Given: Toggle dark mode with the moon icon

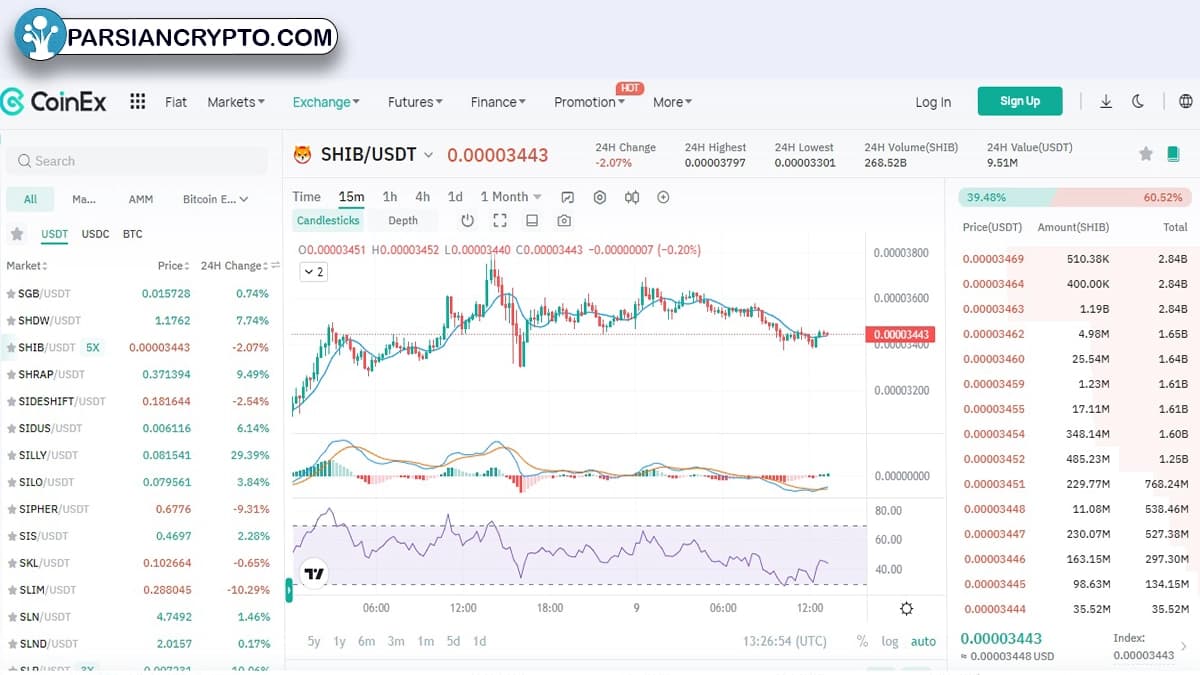Looking at the screenshot, I should click(1138, 102).
